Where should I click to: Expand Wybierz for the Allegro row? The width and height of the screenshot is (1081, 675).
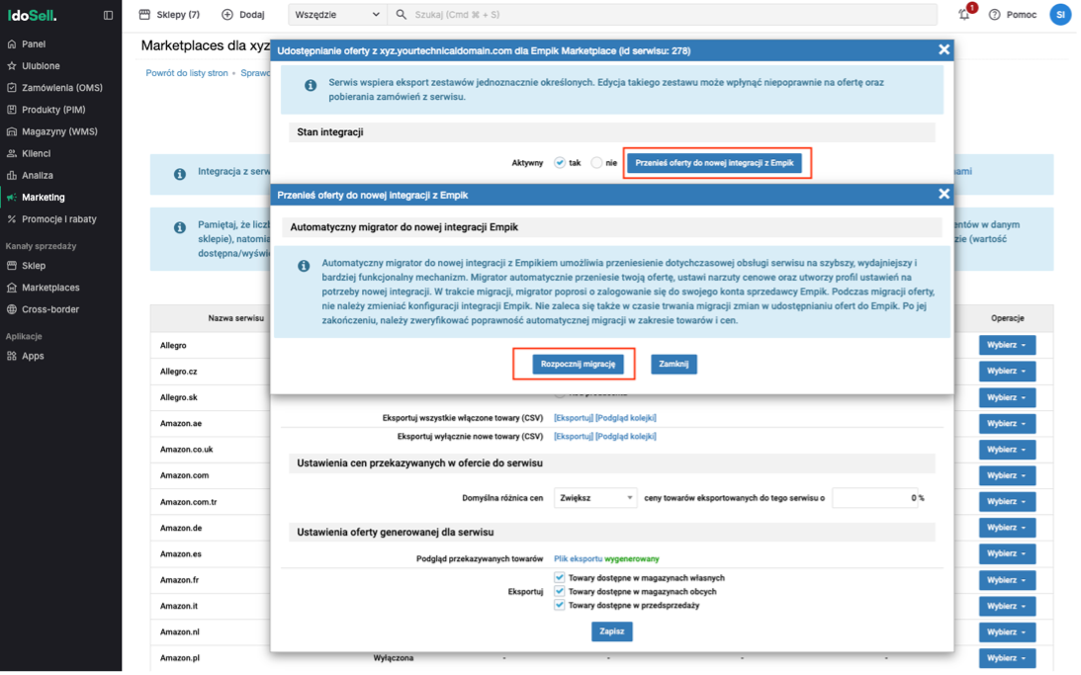(1007, 345)
